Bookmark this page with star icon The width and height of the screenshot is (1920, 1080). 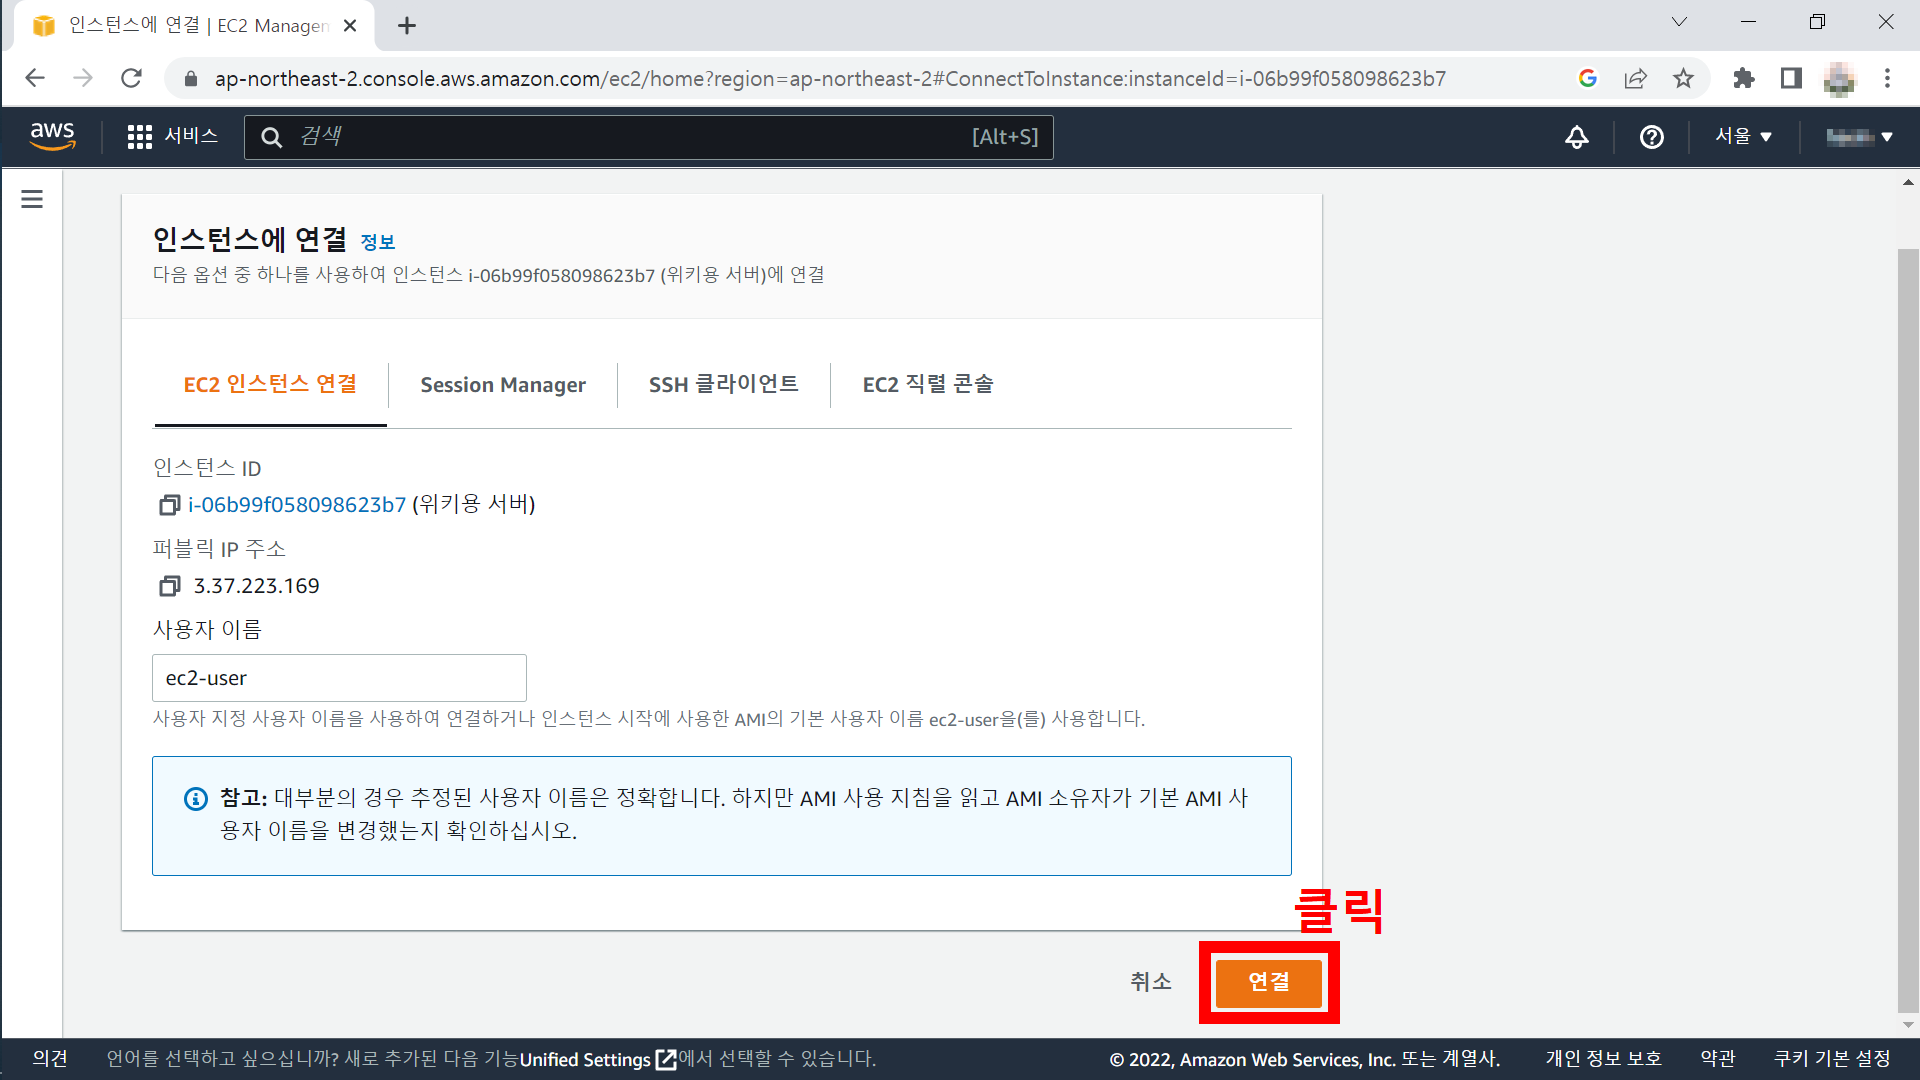(x=1684, y=78)
